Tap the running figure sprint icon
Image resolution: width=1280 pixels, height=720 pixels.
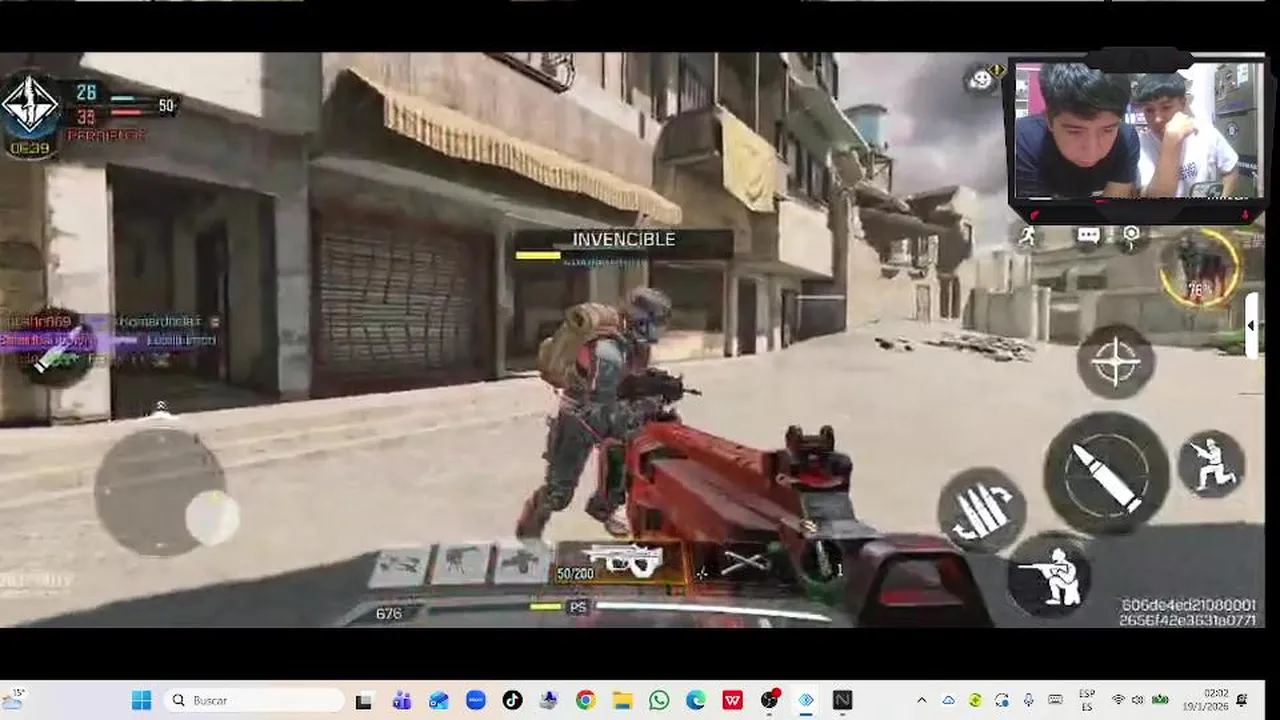pyautogui.click(x=1027, y=235)
